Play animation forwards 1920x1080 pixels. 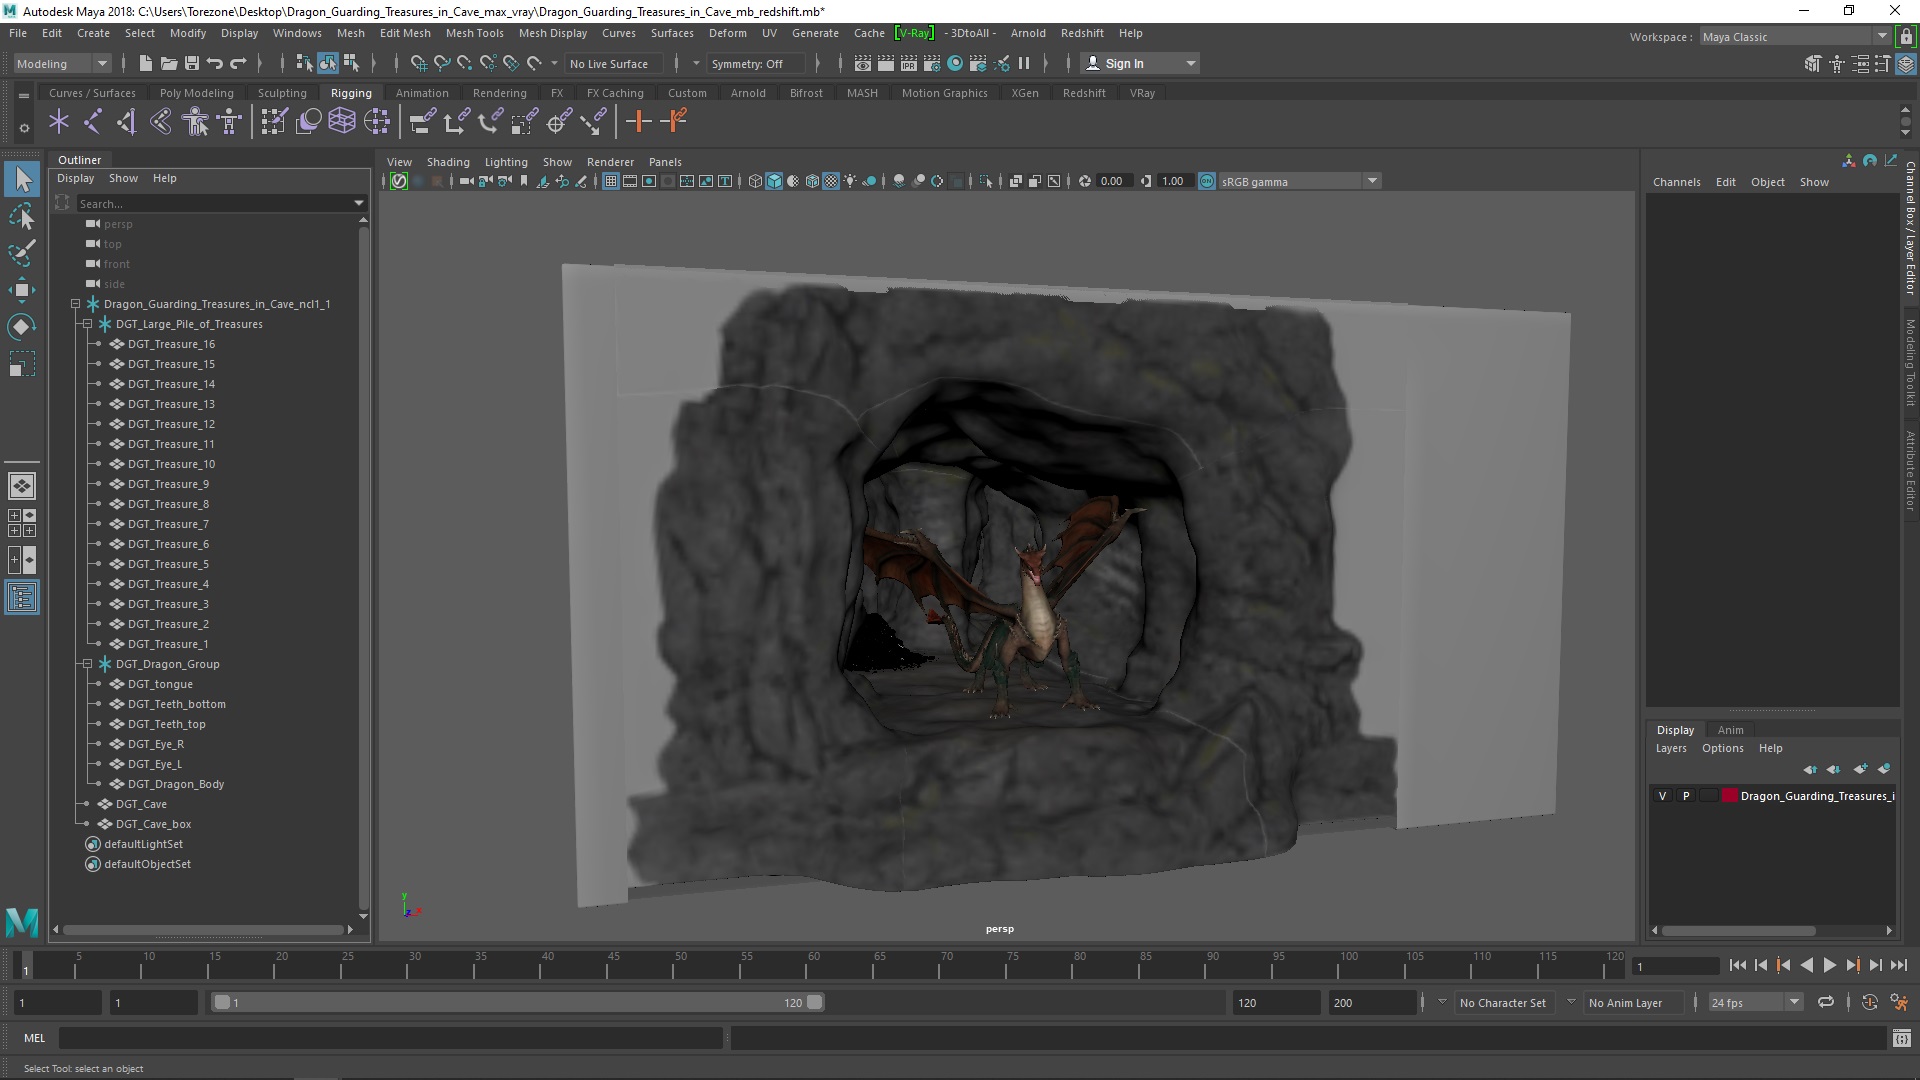click(x=1829, y=965)
